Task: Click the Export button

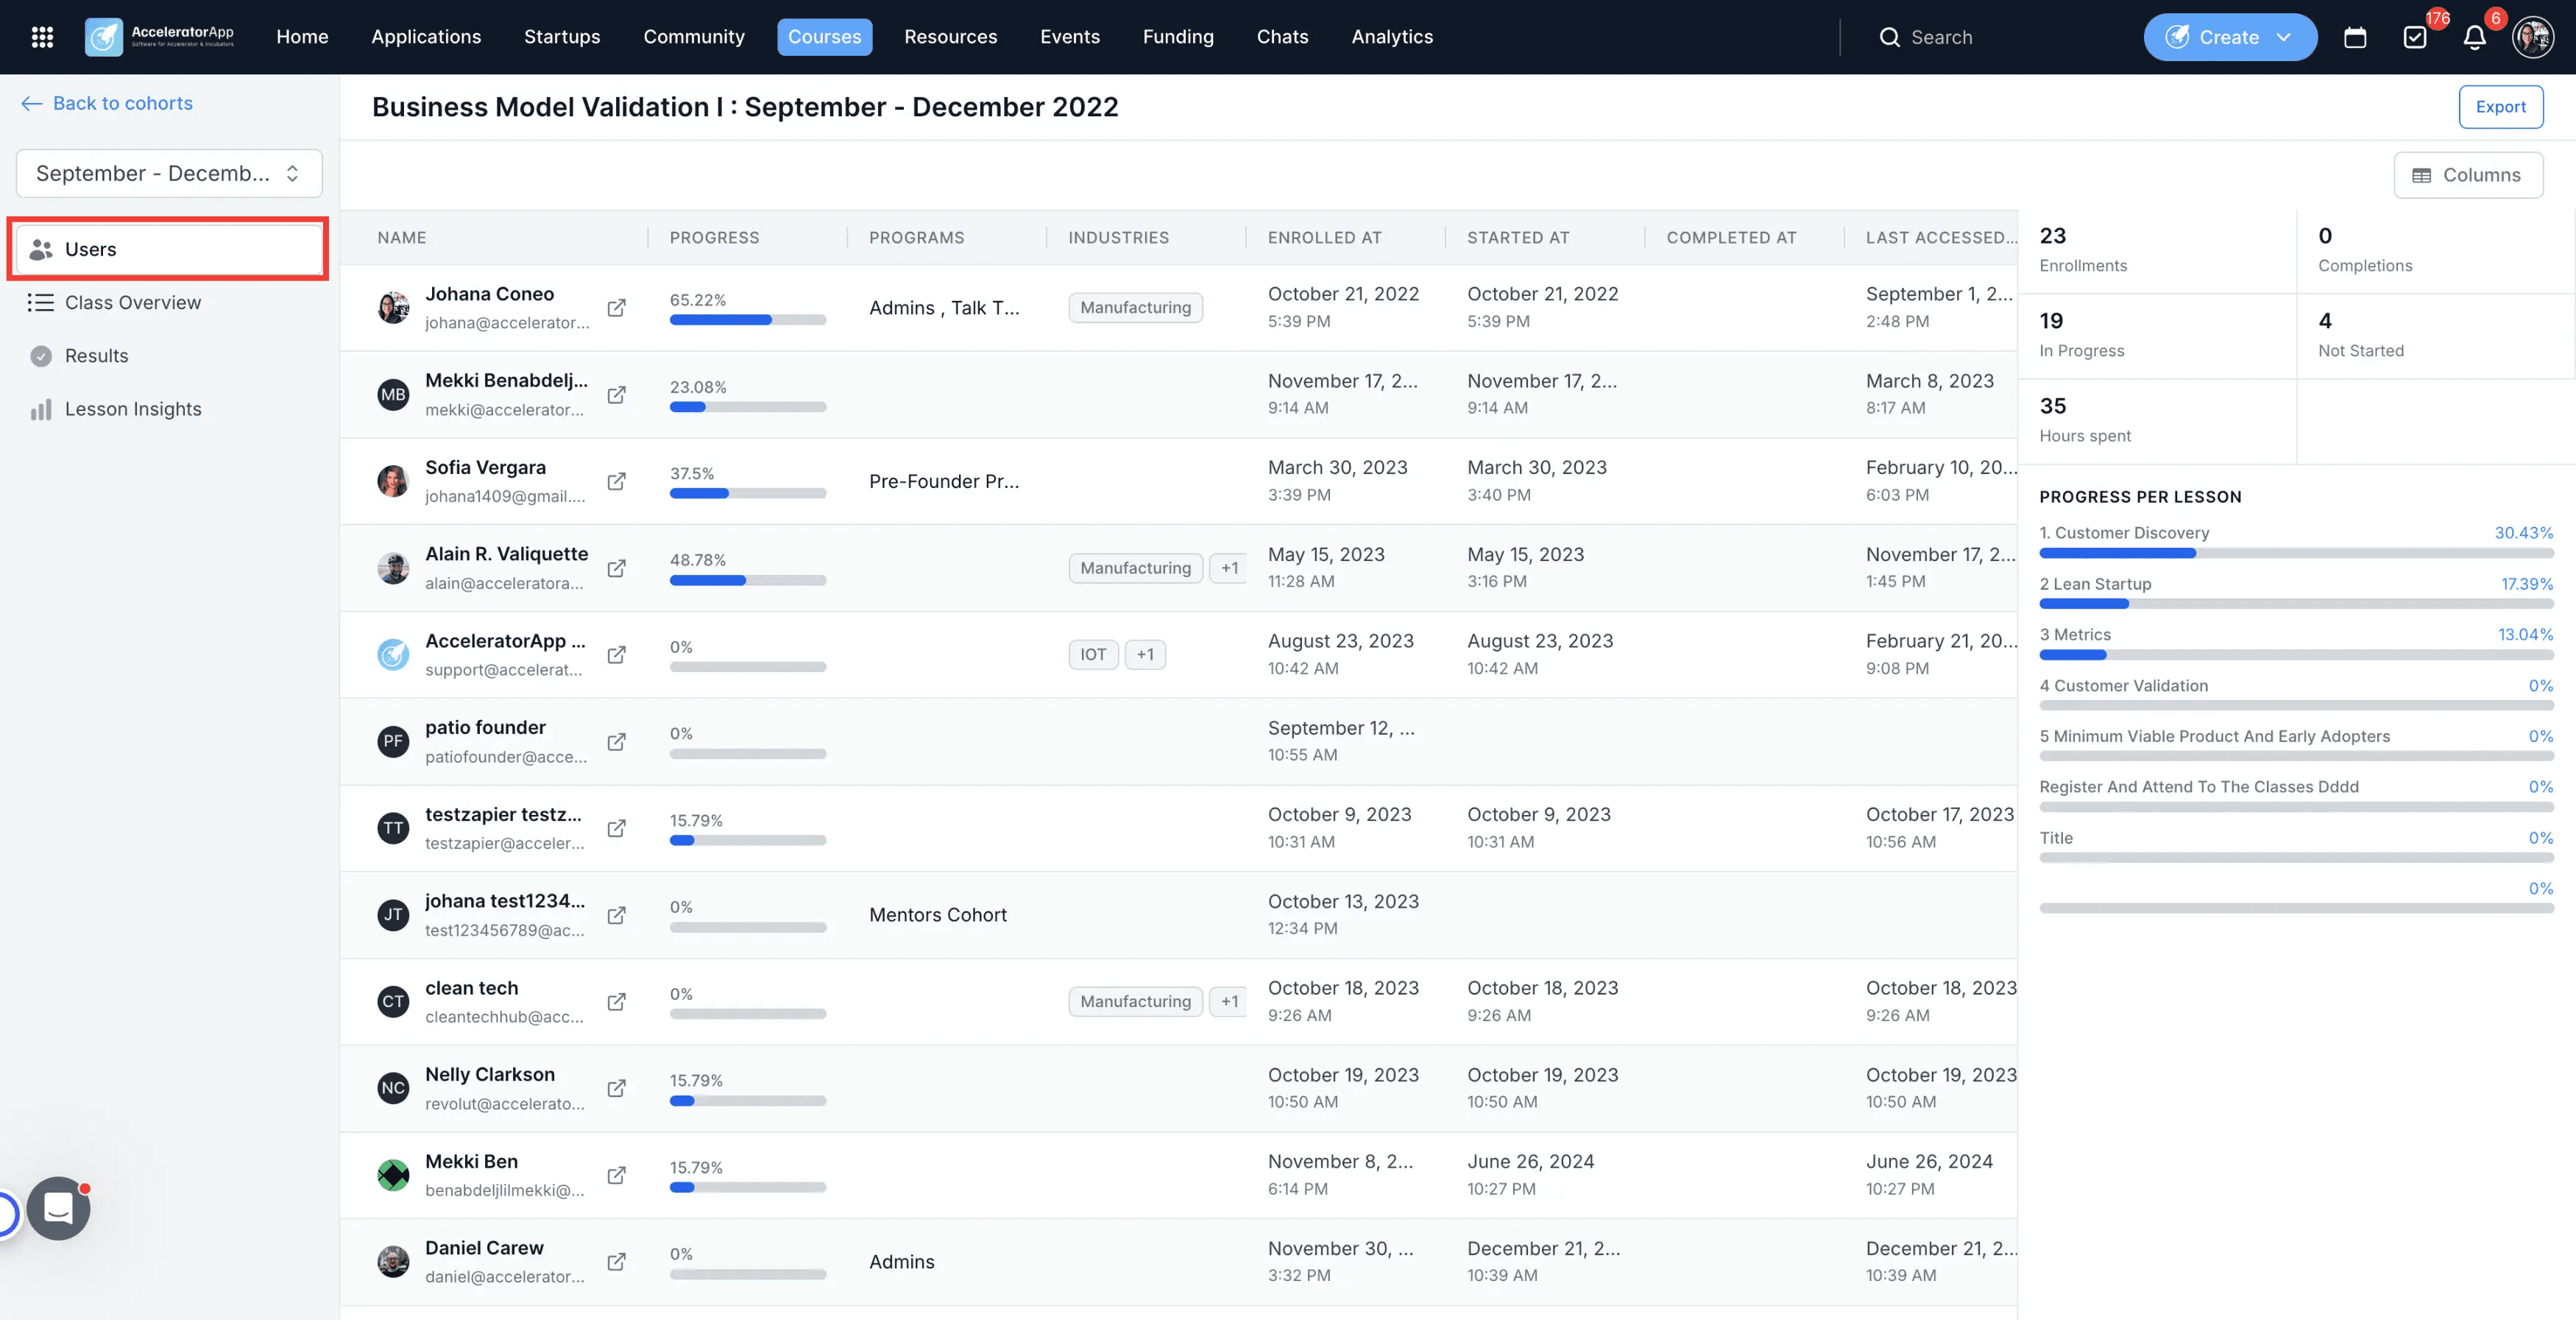Action: click(x=2500, y=107)
